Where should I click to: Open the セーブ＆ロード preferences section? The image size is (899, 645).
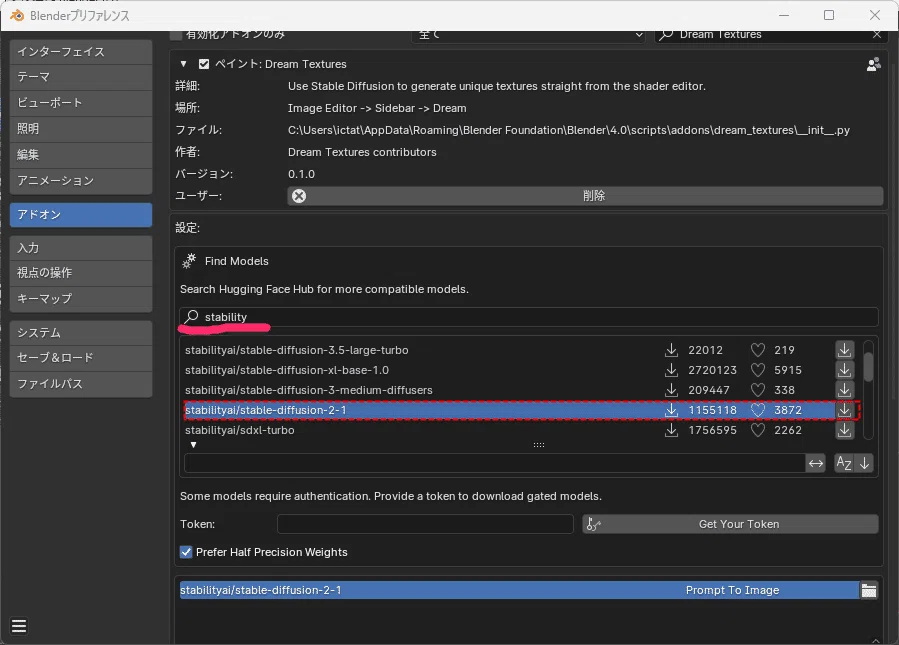pos(81,358)
